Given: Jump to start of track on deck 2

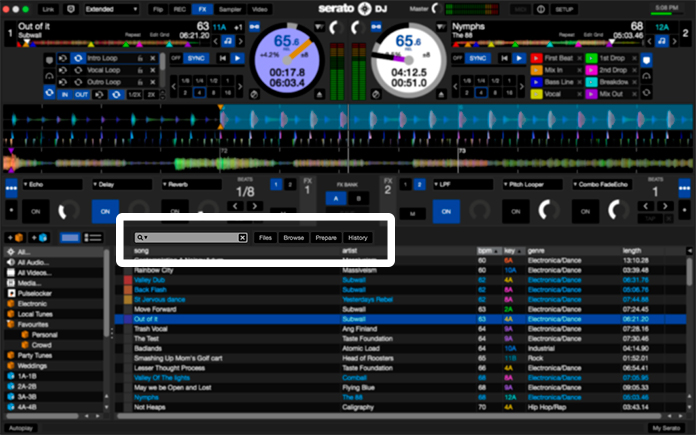Looking at the screenshot, I should [x=504, y=58].
